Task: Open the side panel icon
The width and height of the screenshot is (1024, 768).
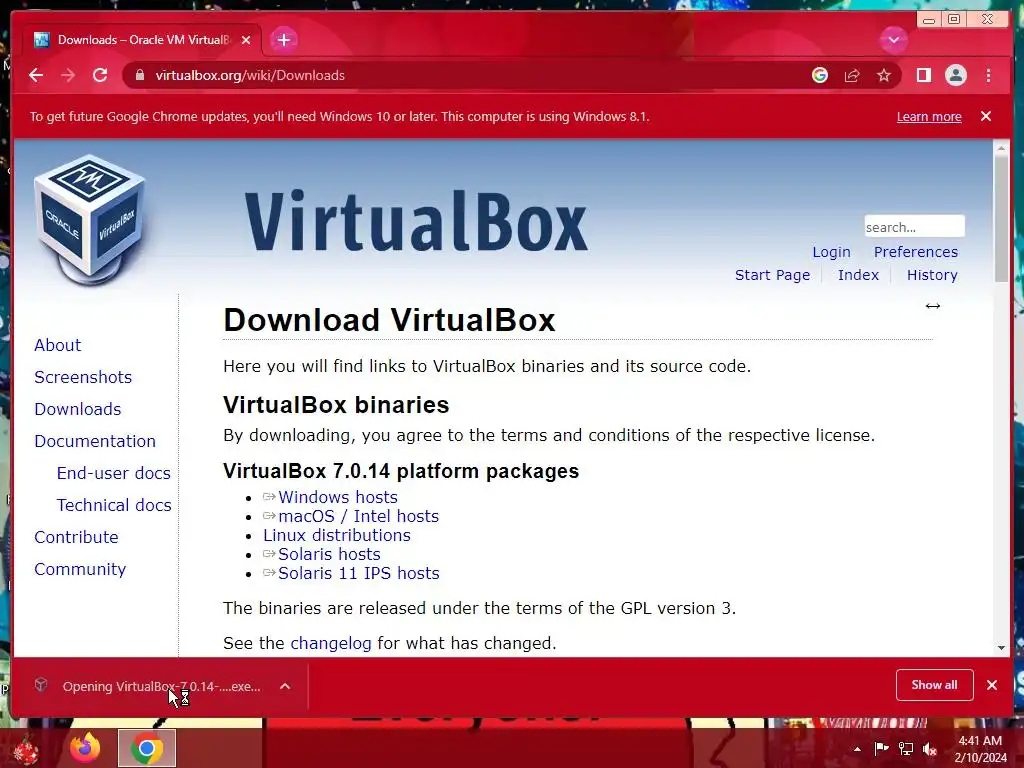Action: 923,75
